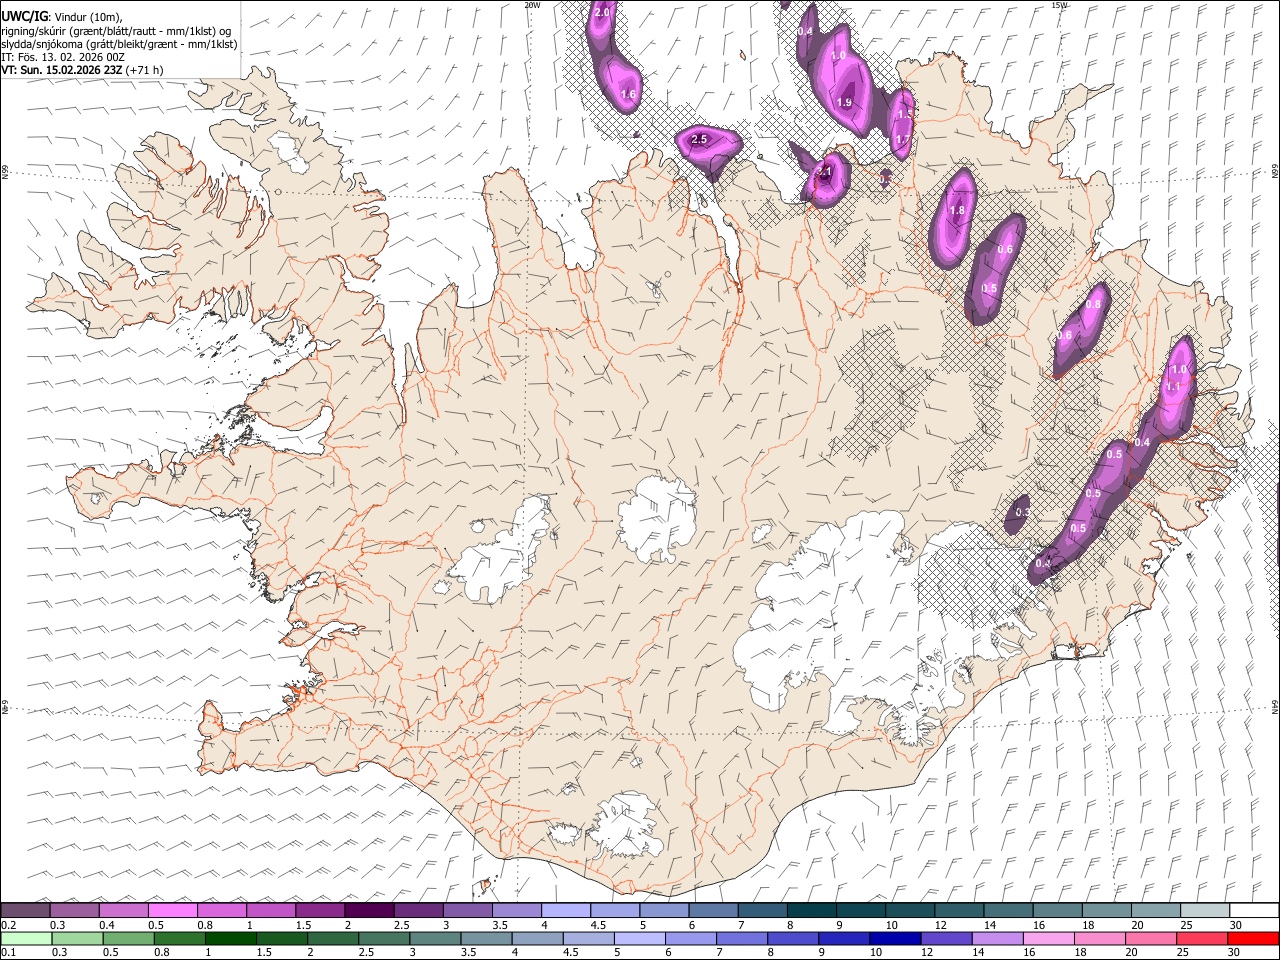1280x960 pixels.
Task: Click the '0.6' value label inside the dark purple band
Action: [x=1006, y=249]
